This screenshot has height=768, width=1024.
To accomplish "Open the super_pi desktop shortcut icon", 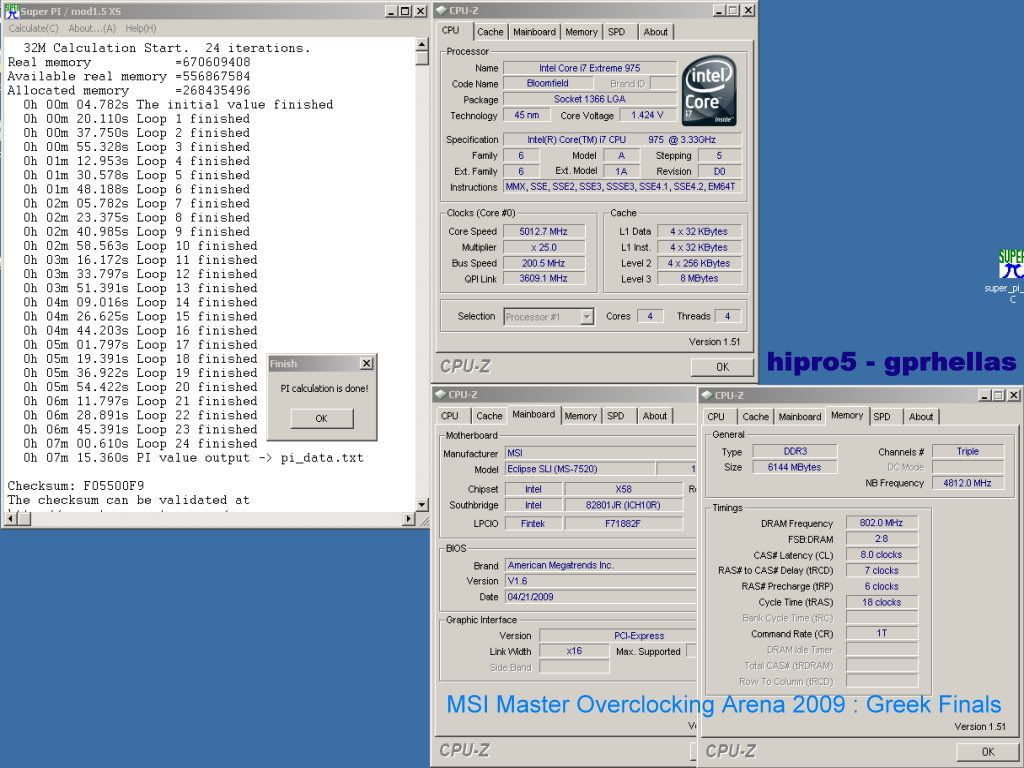I will click(1010, 266).
